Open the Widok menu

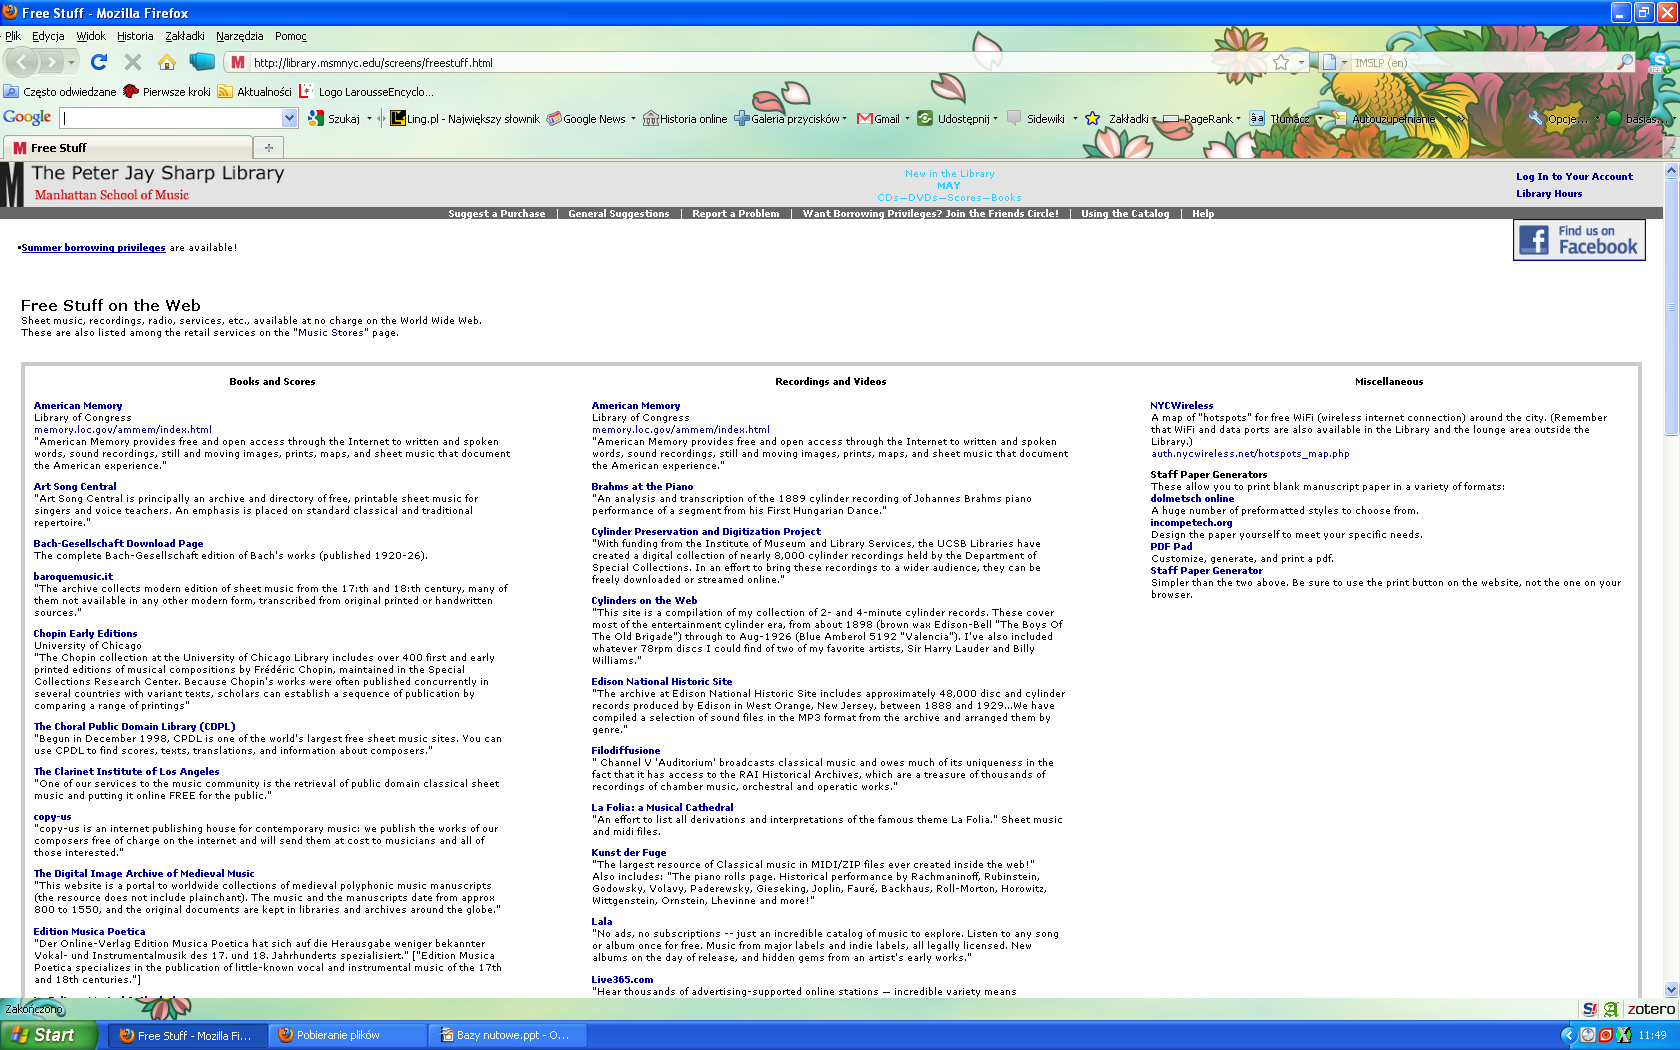click(91, 36)
